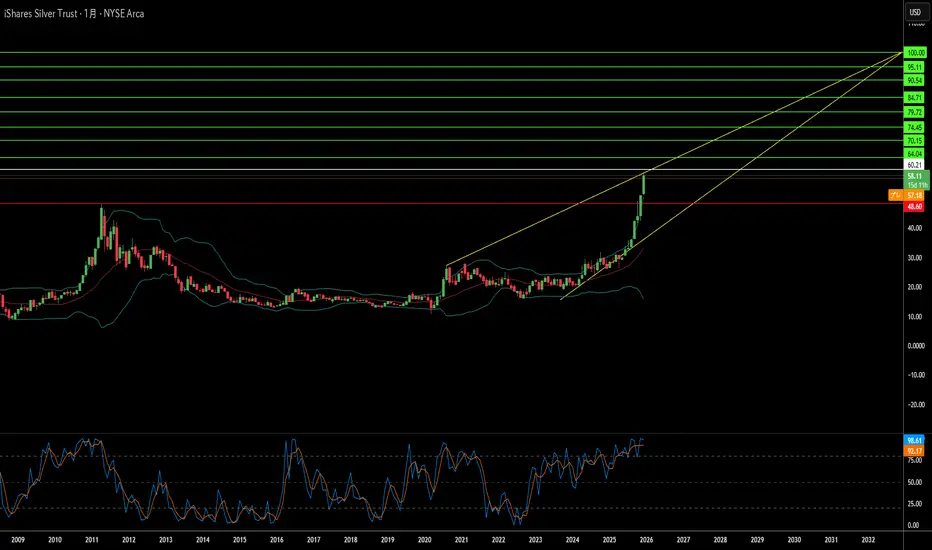Click the 70.15 price level label
This screenshot has height=550, width=932.
[x=915, y=141]
